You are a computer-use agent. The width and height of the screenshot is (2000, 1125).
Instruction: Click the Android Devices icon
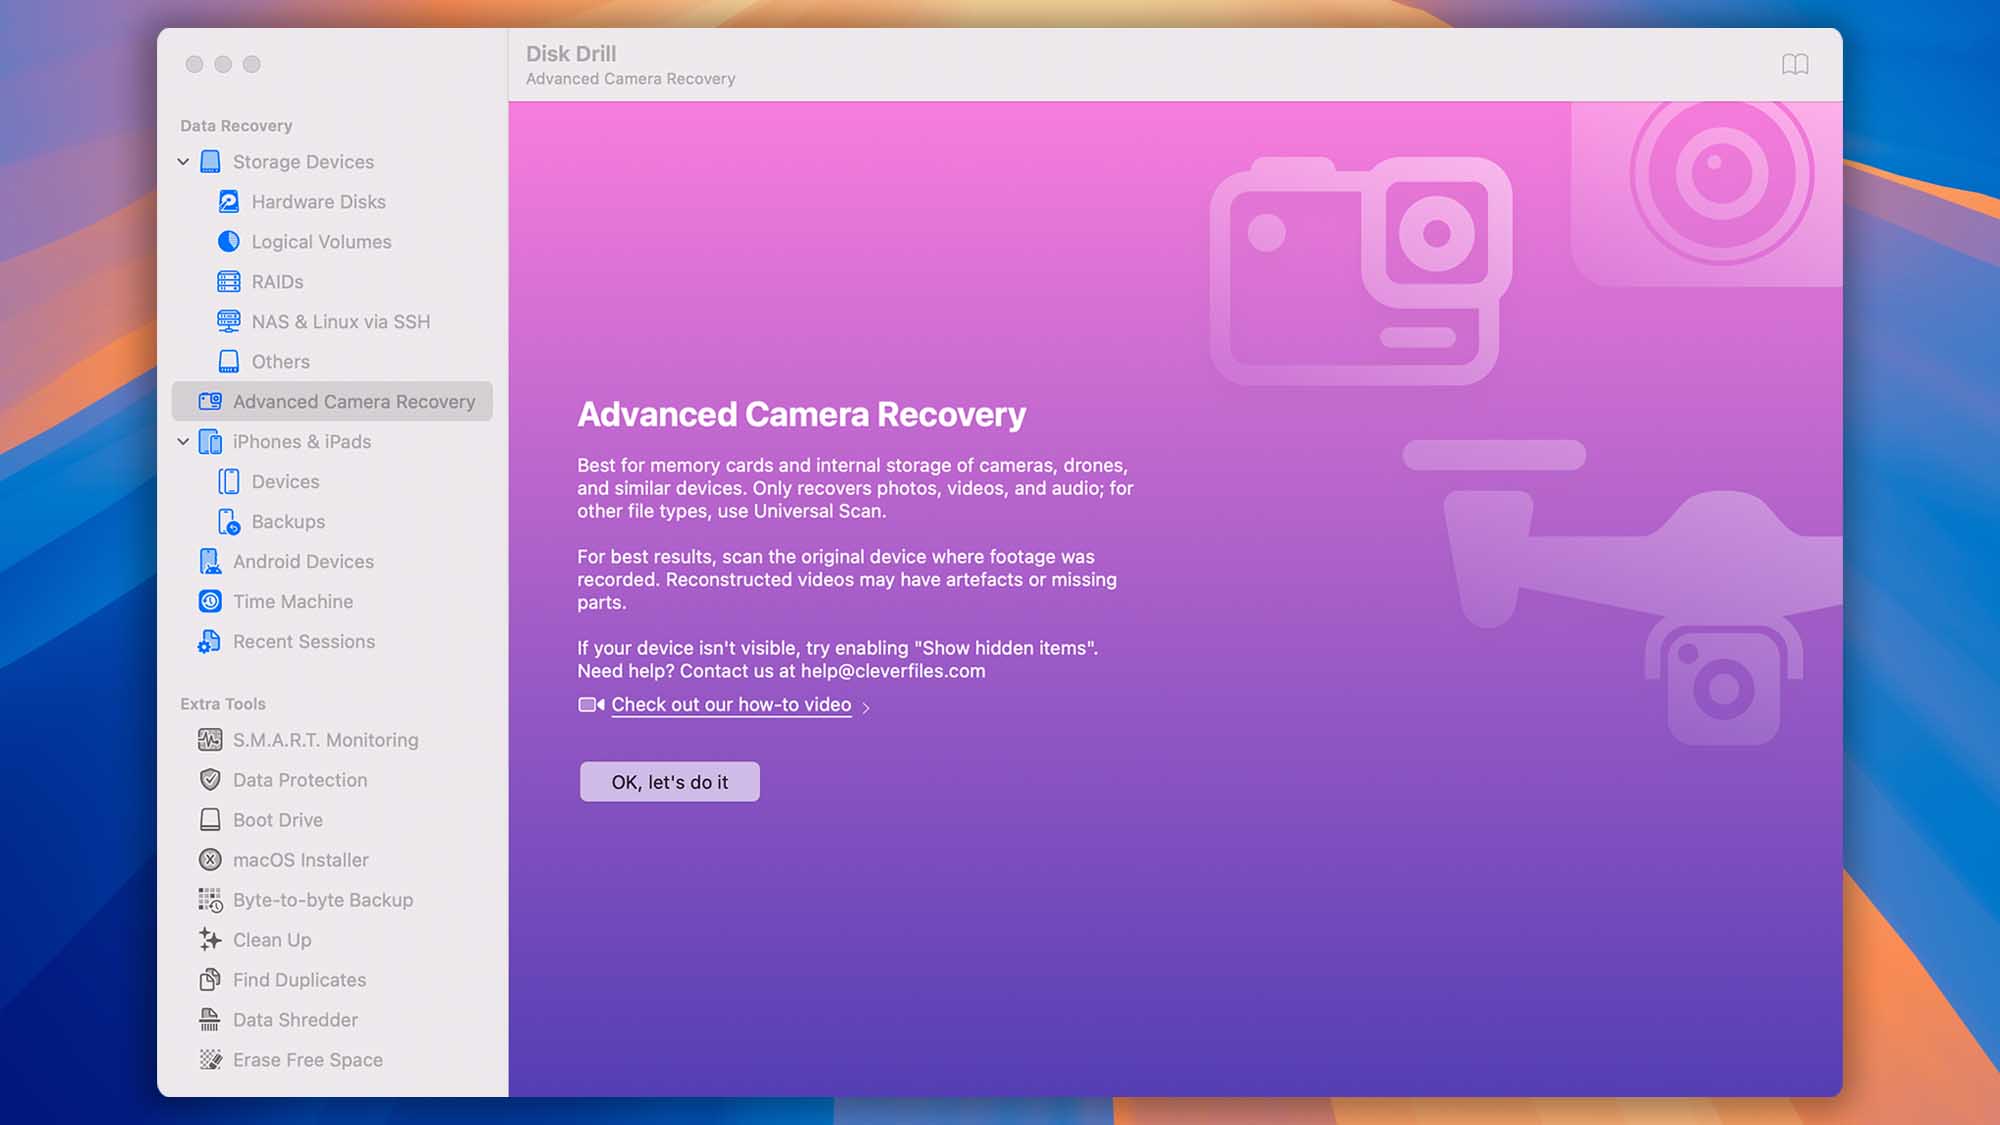pos(210,562)
